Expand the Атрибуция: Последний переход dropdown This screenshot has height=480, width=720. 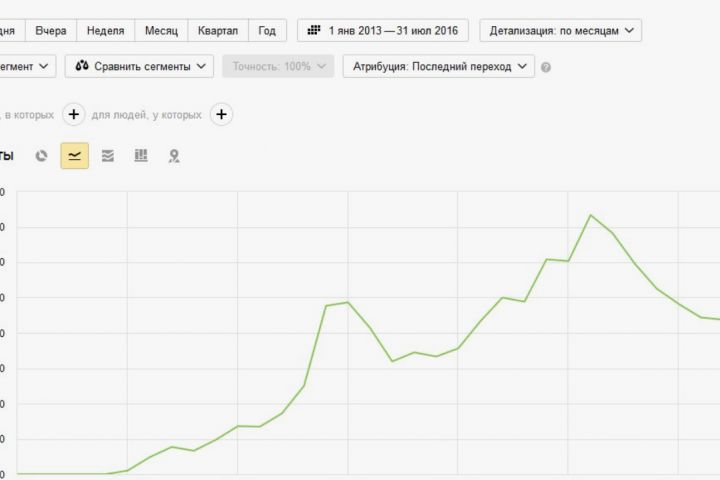coord(439,67)
